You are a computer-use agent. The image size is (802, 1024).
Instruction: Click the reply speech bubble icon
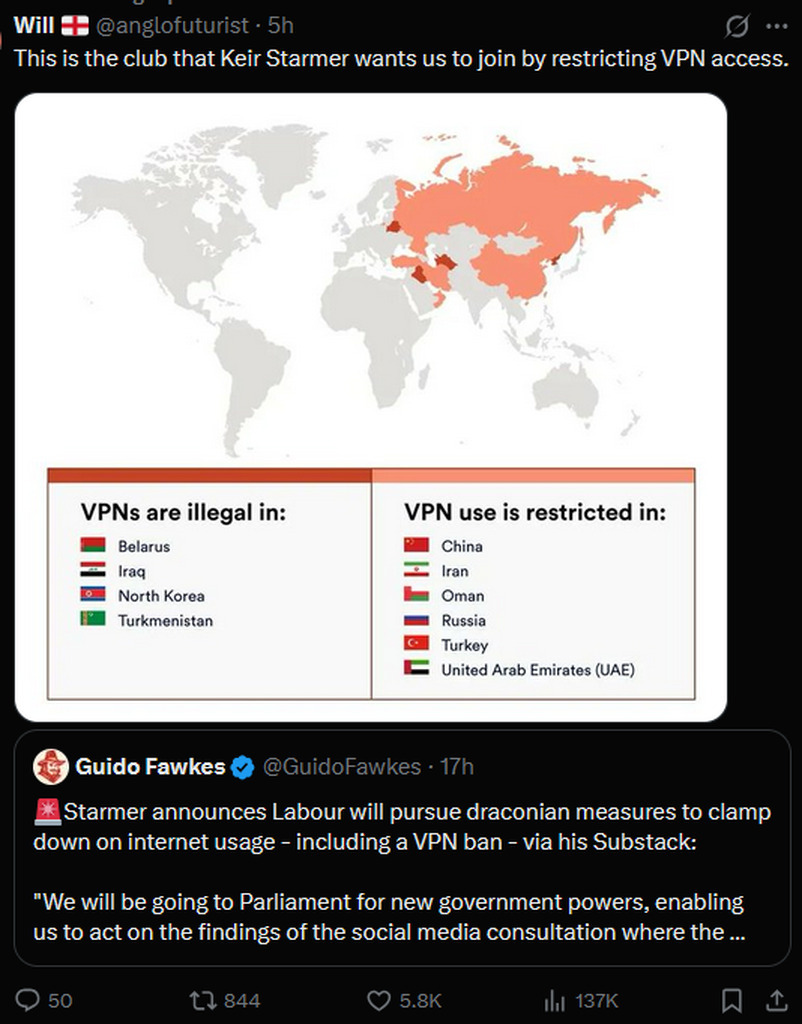point(31,999)
